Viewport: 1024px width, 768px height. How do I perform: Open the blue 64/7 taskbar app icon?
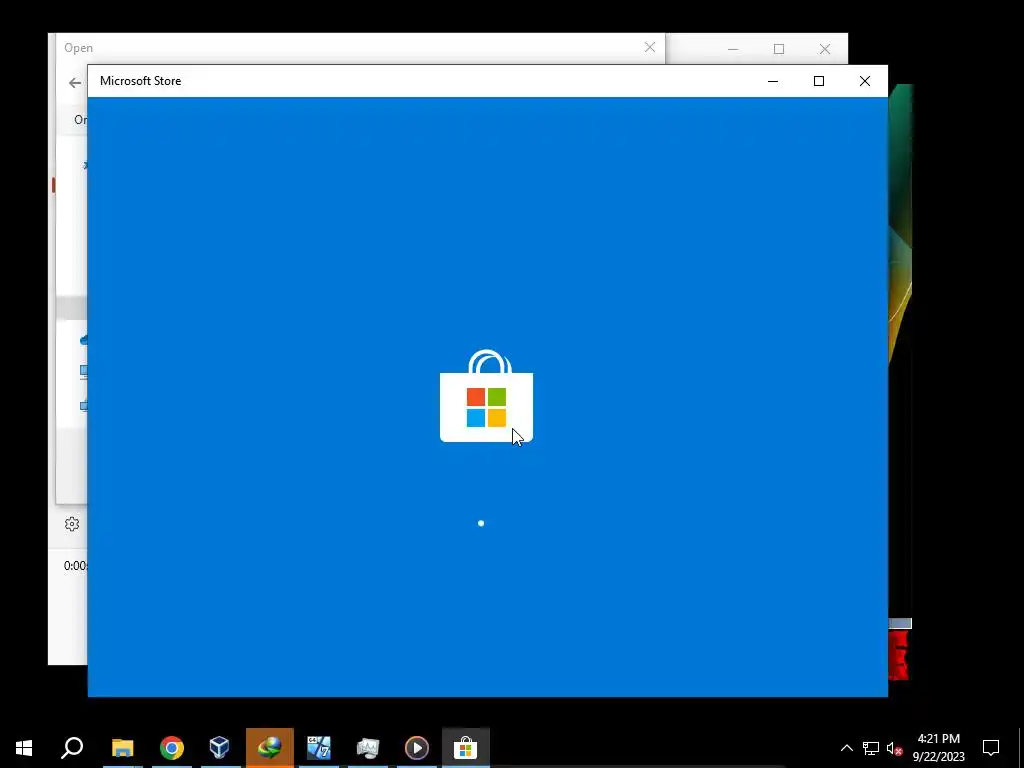(x=319, y=748)
